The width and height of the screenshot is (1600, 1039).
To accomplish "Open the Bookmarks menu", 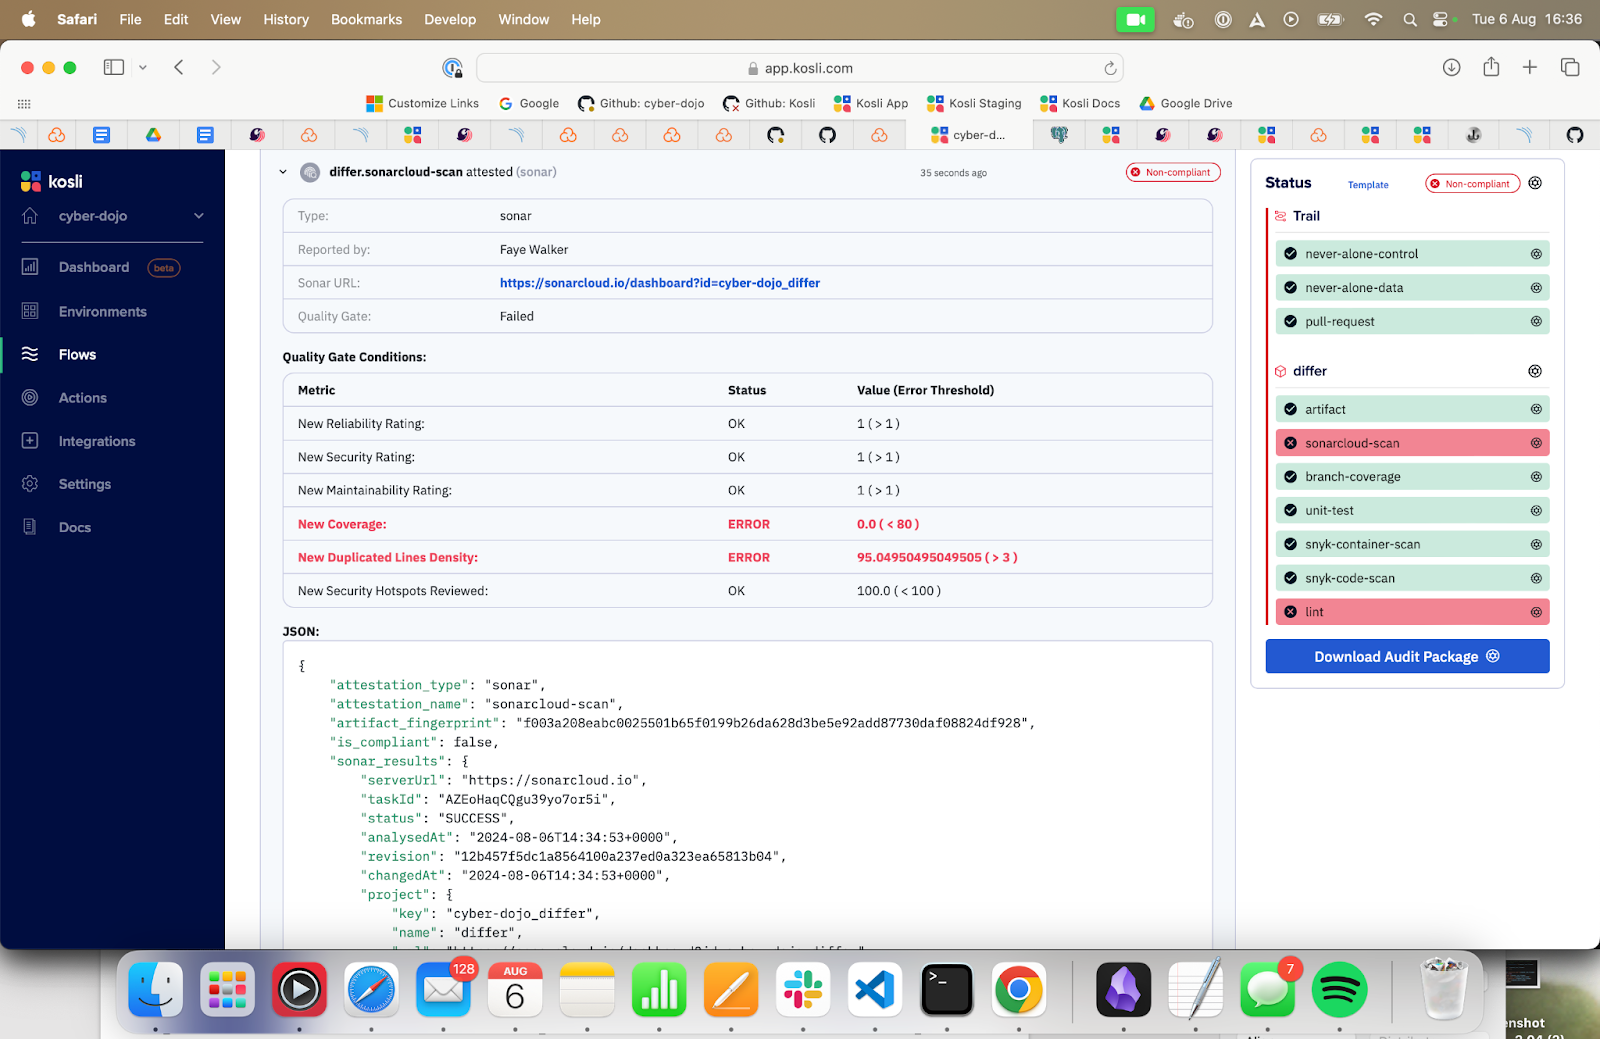I will pyautogui.click(x=366, y=19).
